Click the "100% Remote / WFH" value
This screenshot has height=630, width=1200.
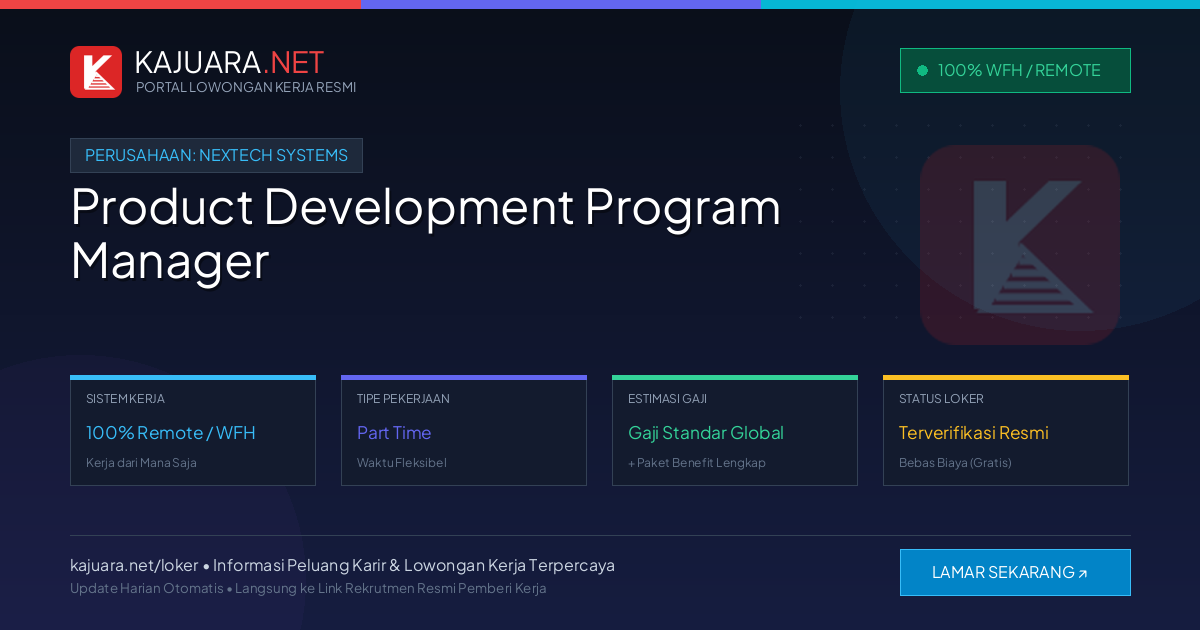click(x=171, y=433)
